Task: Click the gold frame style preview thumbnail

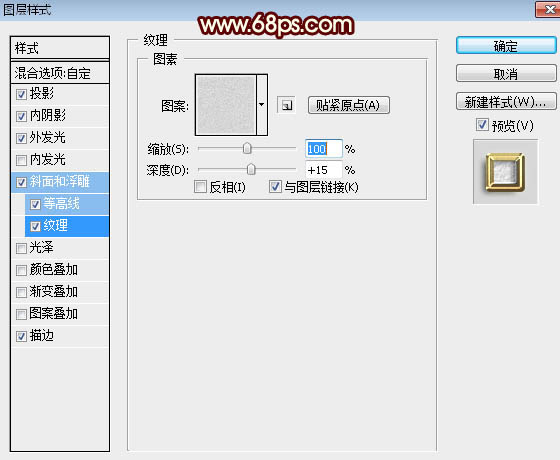Action: coord(505,172)
